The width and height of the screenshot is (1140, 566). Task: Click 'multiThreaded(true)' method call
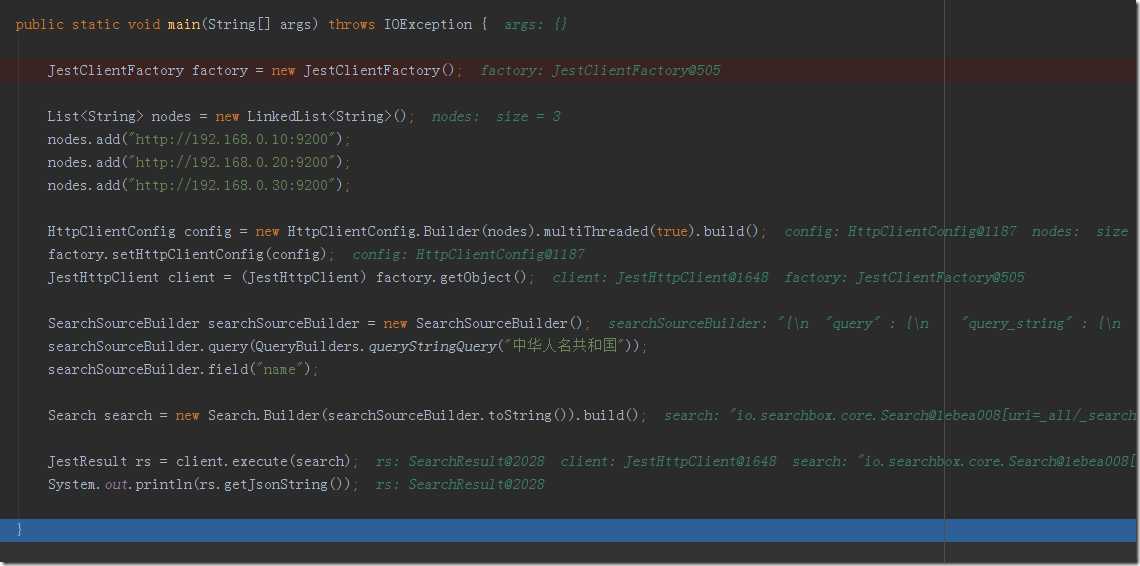click(x=619, y=231)
